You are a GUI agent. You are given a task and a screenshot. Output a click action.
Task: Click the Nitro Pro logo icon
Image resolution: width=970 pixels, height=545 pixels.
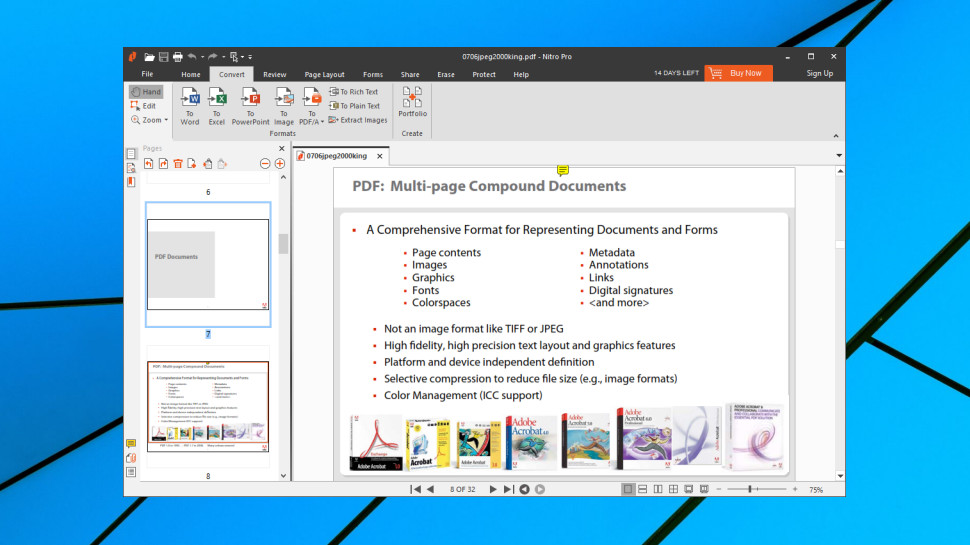tap(132, 57)
